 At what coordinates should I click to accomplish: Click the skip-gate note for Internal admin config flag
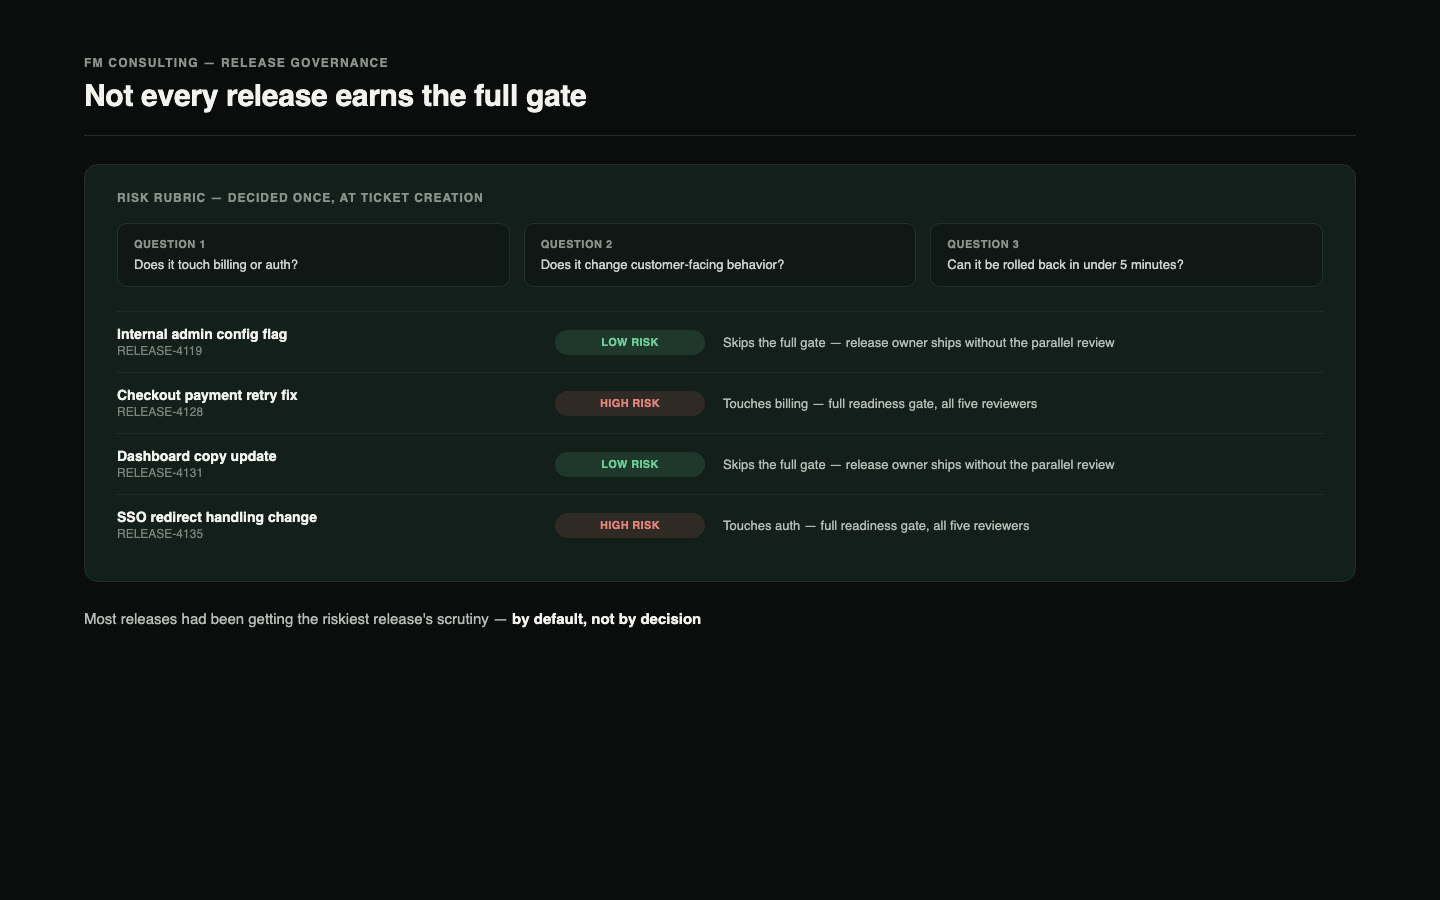click(918, 343)
